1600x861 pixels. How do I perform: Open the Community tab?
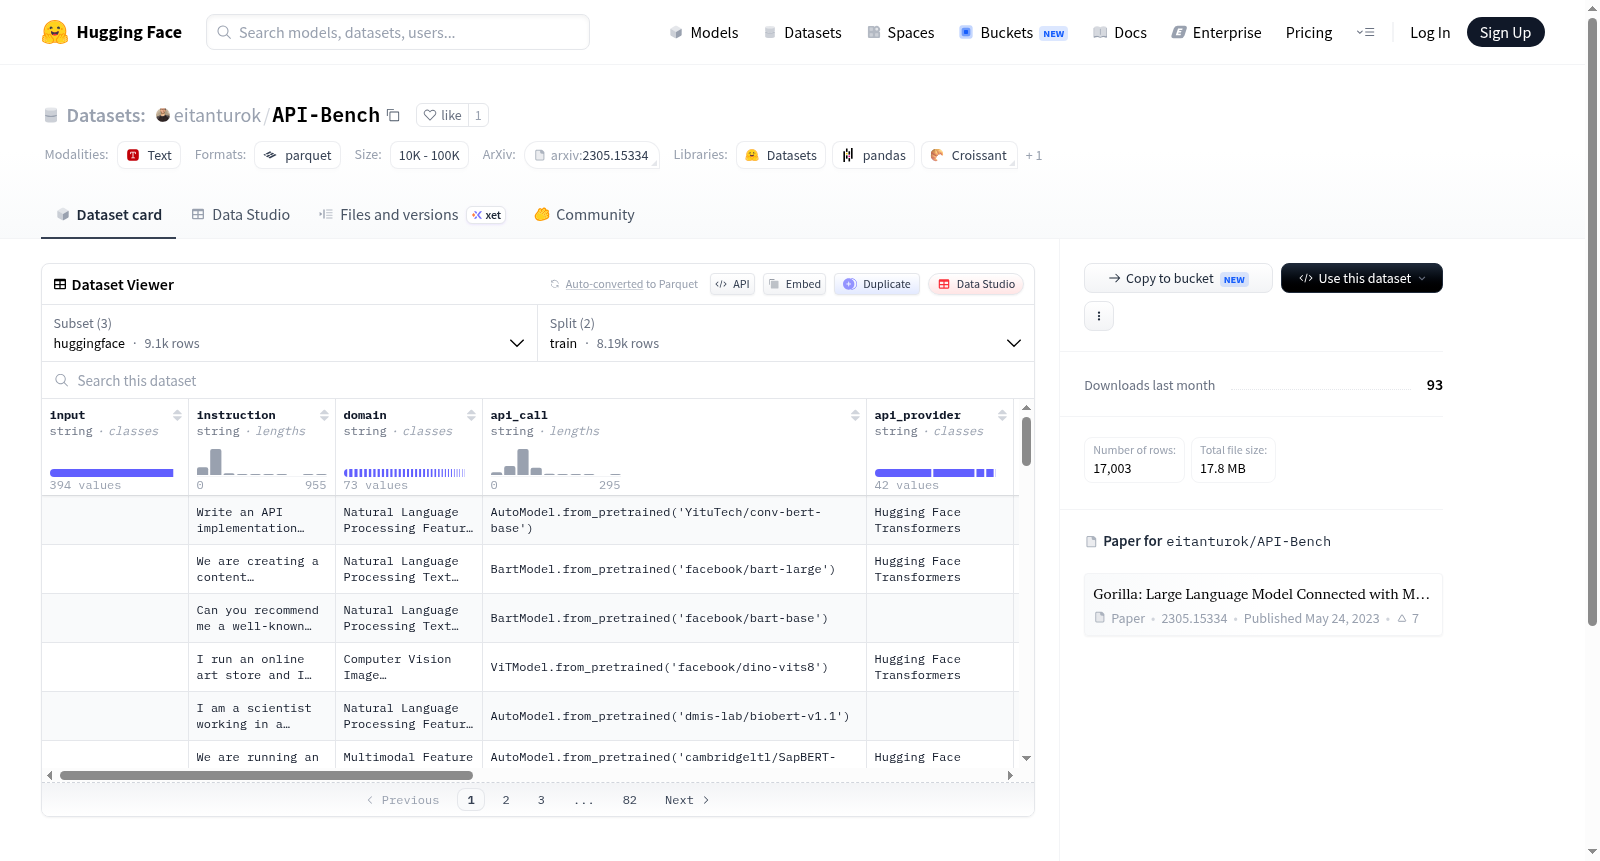click(585, 214)
